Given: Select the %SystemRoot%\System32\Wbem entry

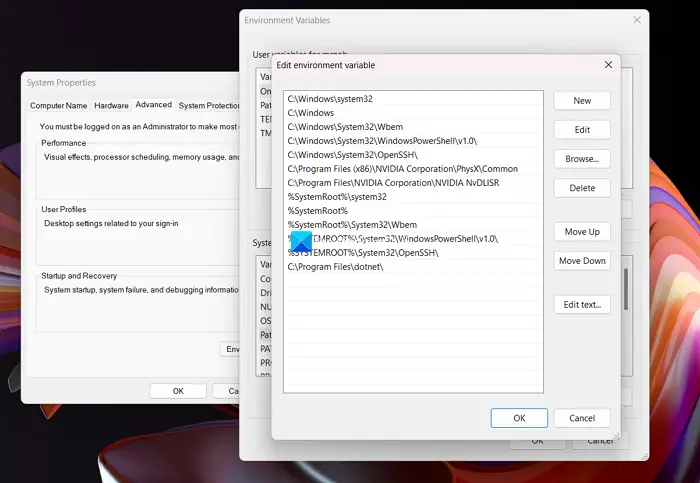Looking at the screenshot, I should (x=413, y=225).
